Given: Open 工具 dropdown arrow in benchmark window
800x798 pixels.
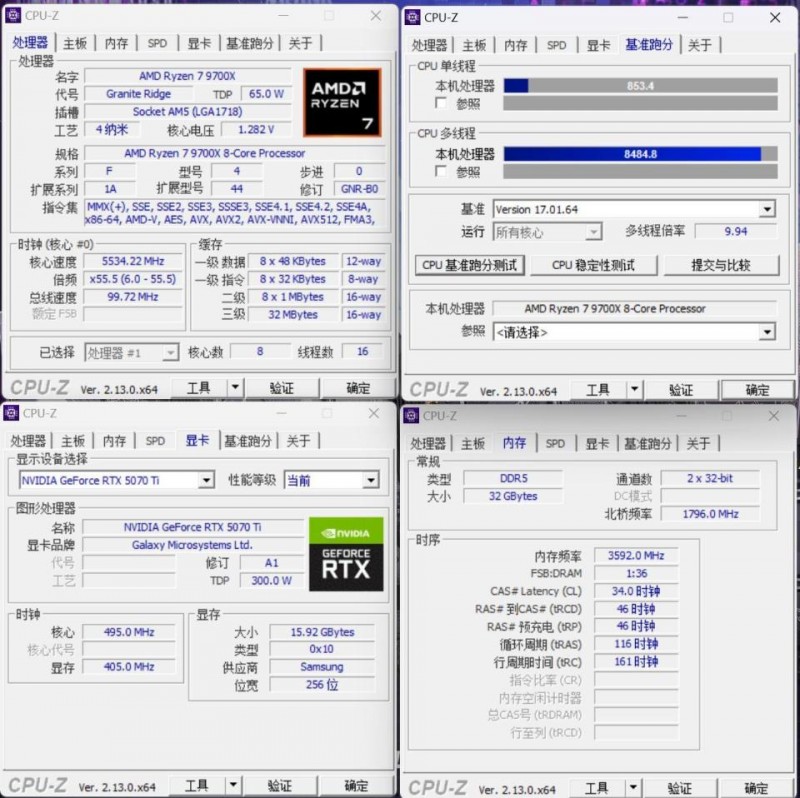Looking at the screenshot, I should point(634,390).
